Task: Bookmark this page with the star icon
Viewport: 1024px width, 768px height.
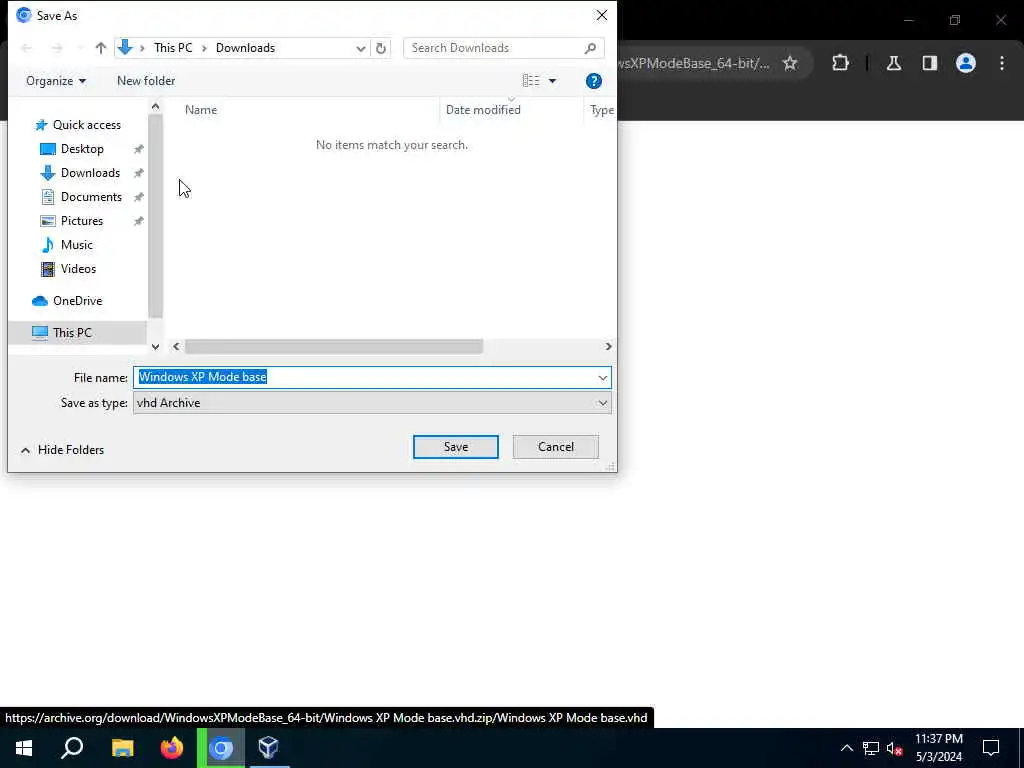Action: (x=790, y=63)
